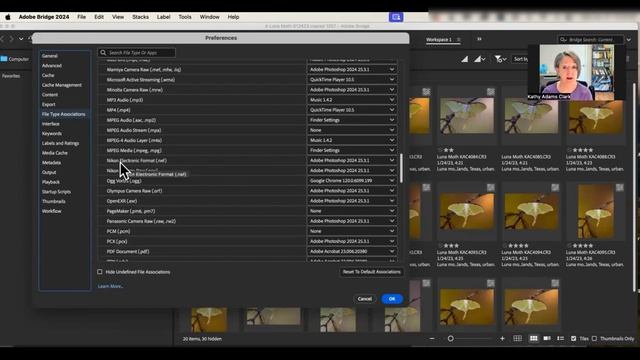Screen dimensions: 640x360
Task: Click magnifier icon in Search File Type field
Action: click(x=103, y=53)
